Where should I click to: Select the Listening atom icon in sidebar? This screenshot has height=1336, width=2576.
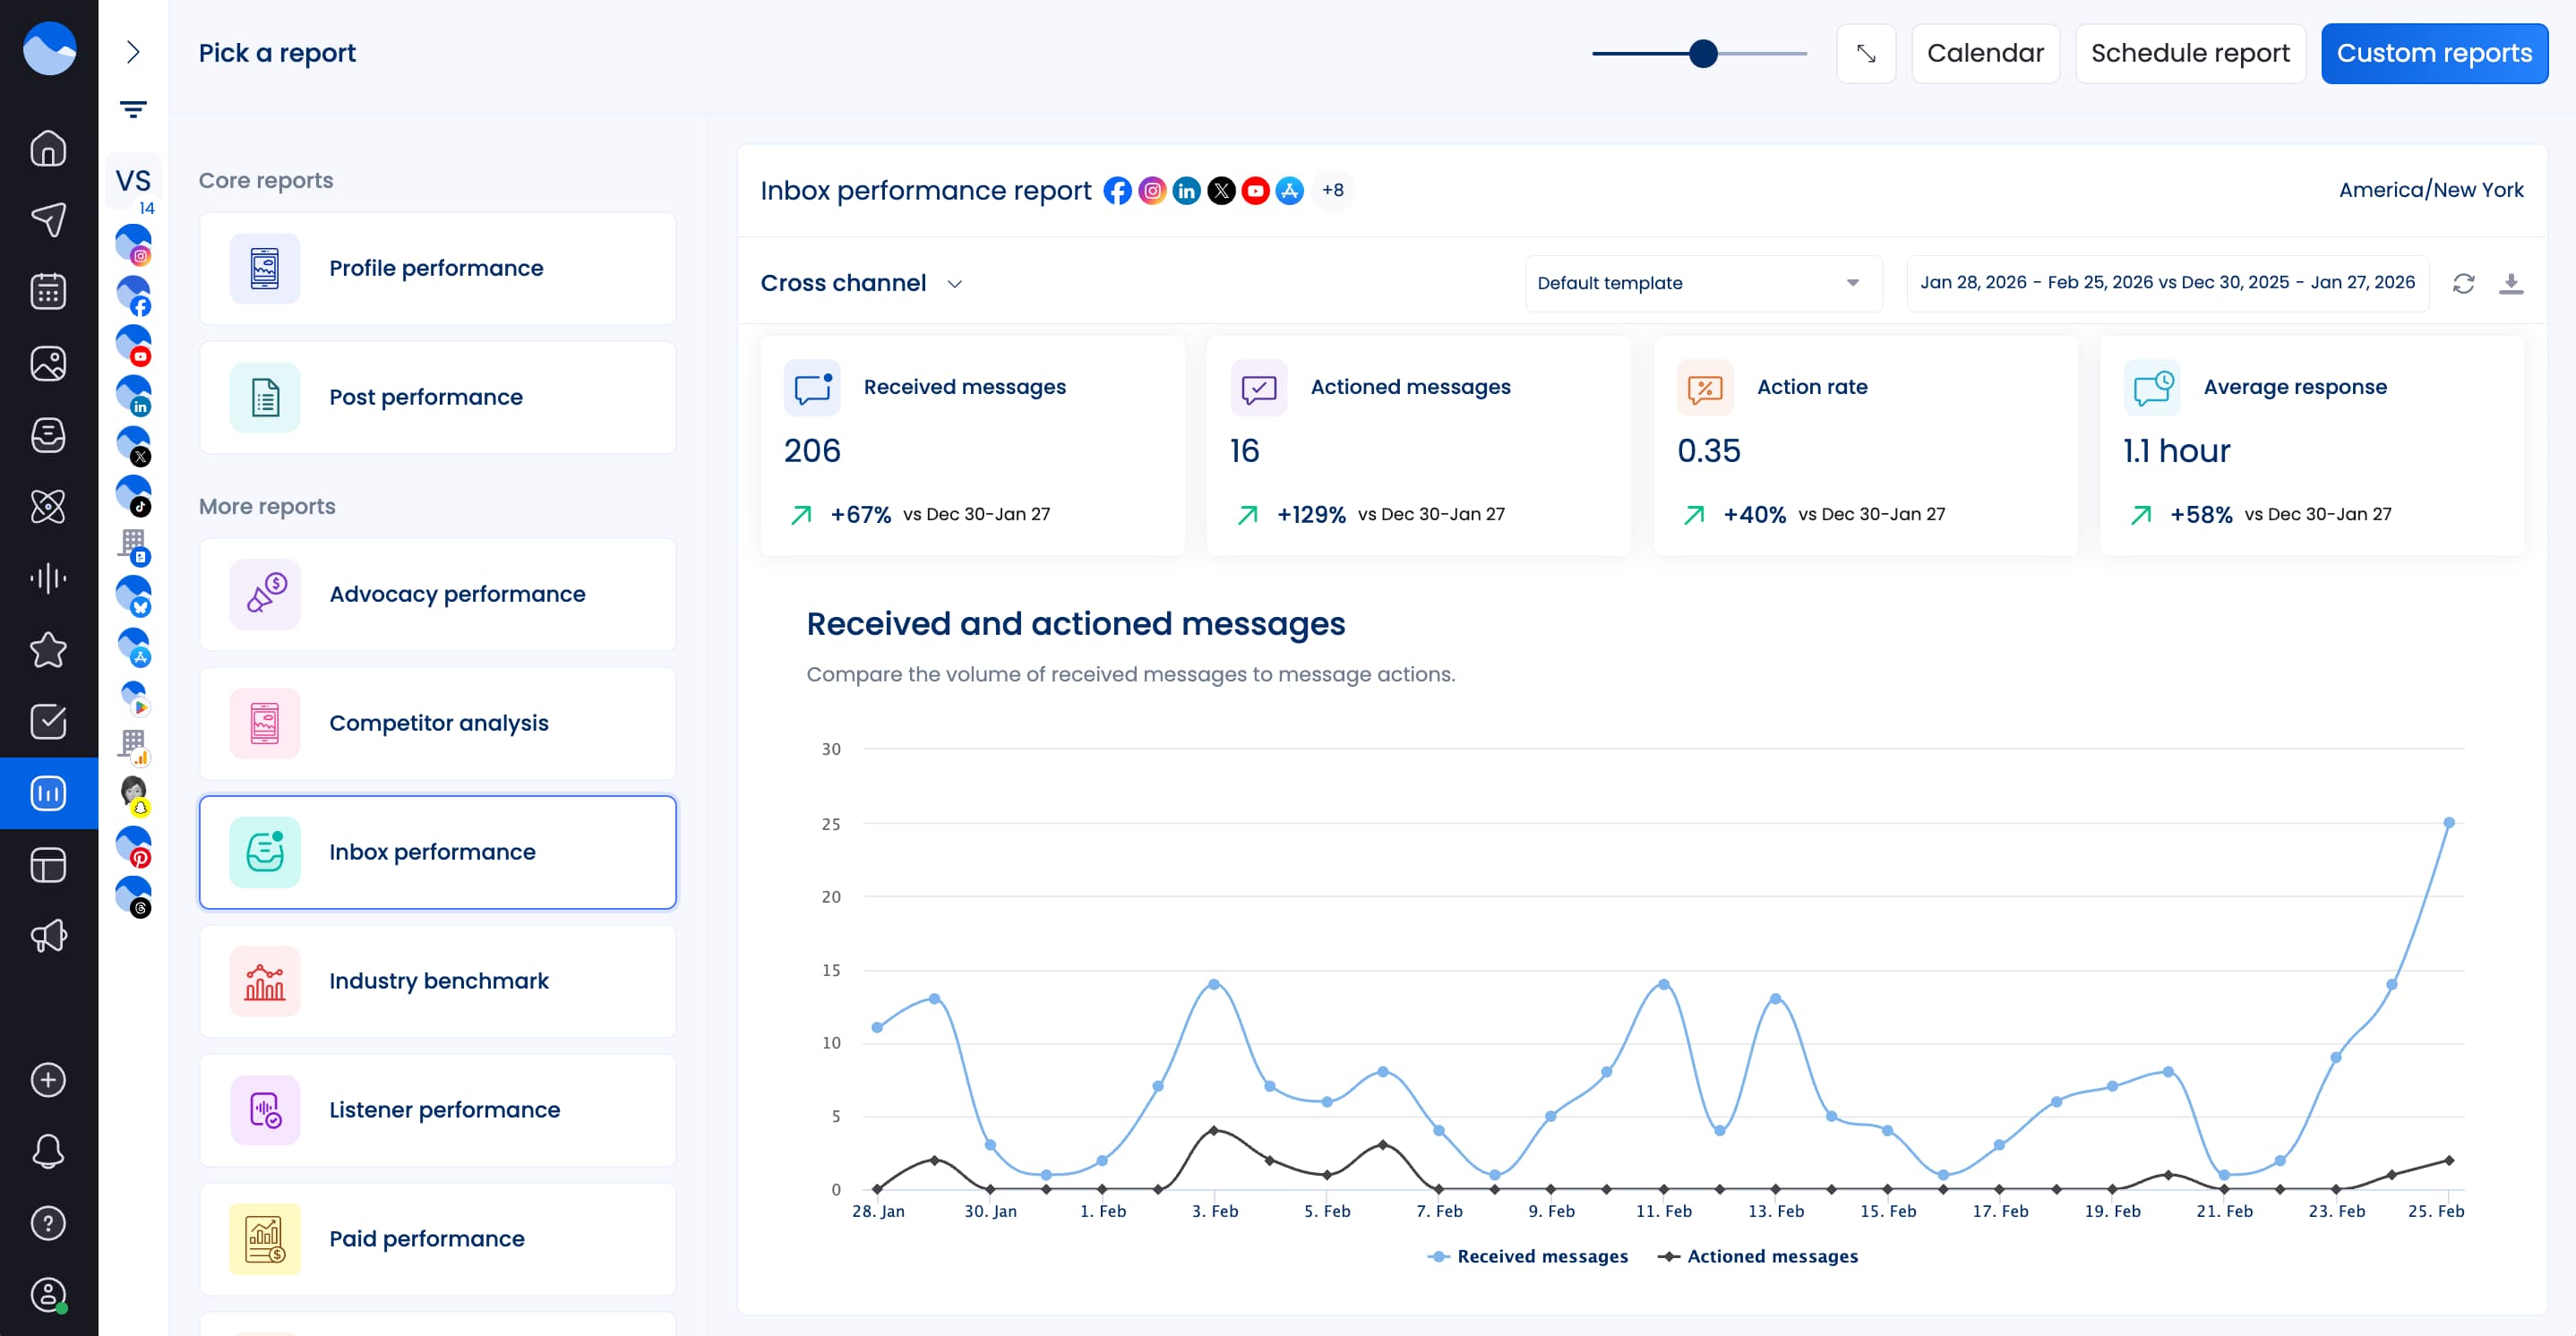click(x=48, y=507)
